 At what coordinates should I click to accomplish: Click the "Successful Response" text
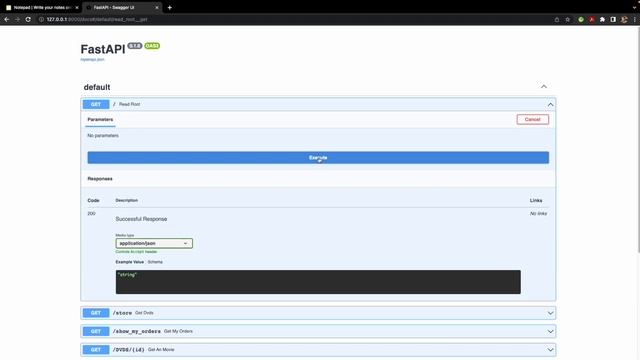(141, 219)
